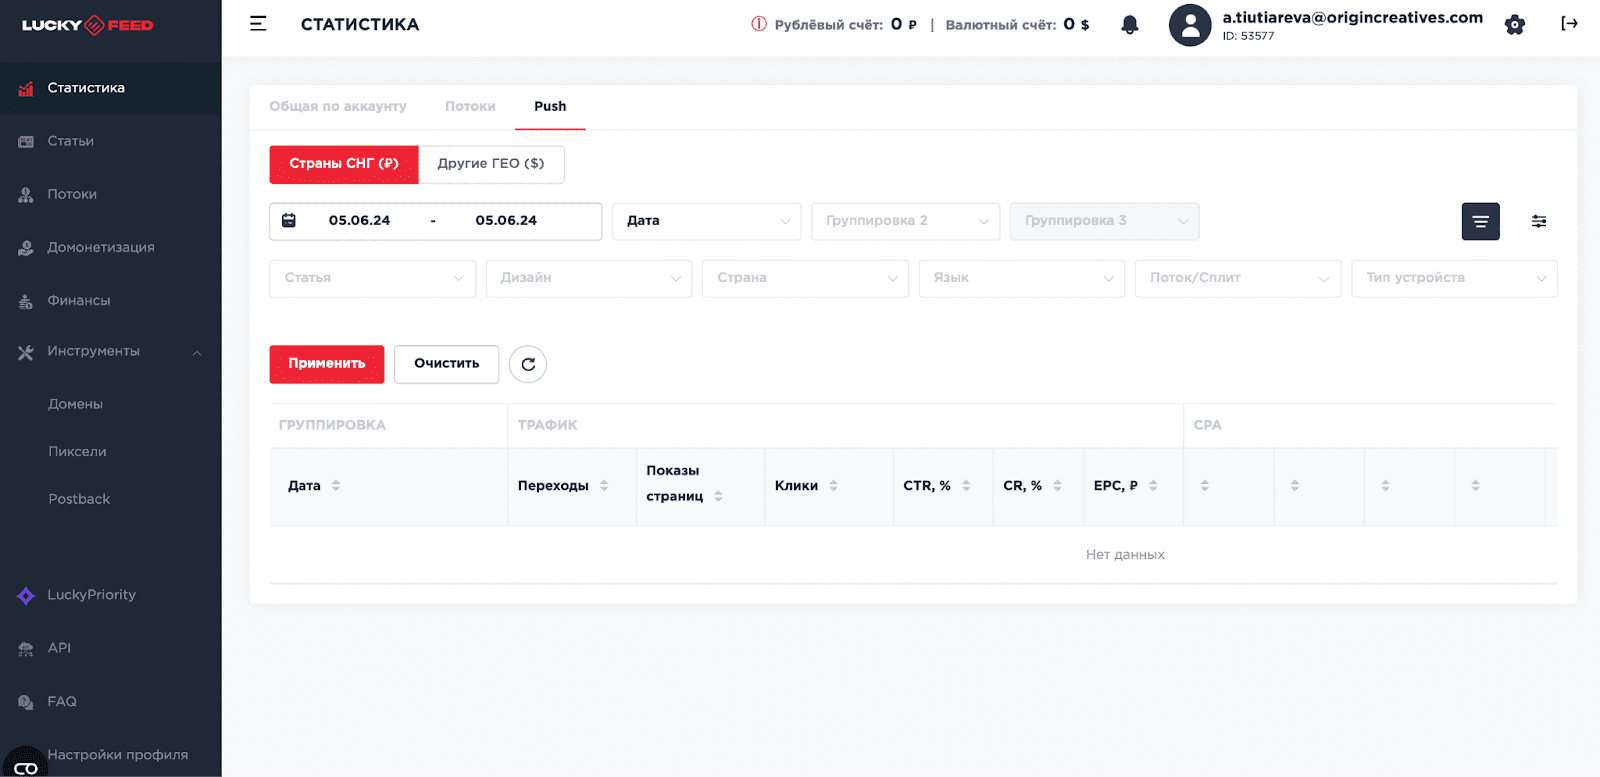Open settings gear icon in header
This screenshot has width=1600, height=777.
(x=1515, y=25)
